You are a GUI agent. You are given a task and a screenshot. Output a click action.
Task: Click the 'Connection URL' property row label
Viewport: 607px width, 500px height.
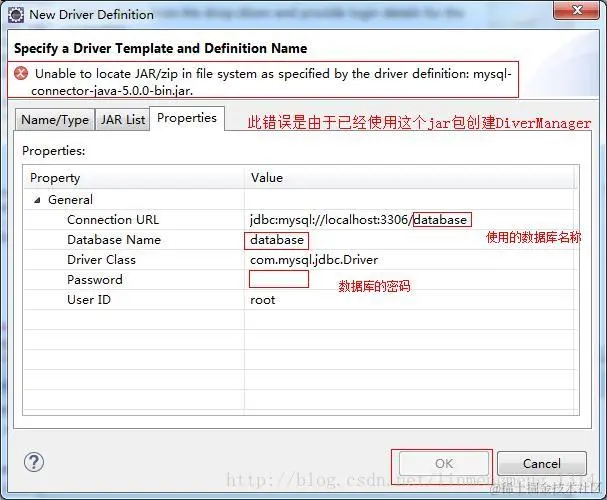click(113, 220)
